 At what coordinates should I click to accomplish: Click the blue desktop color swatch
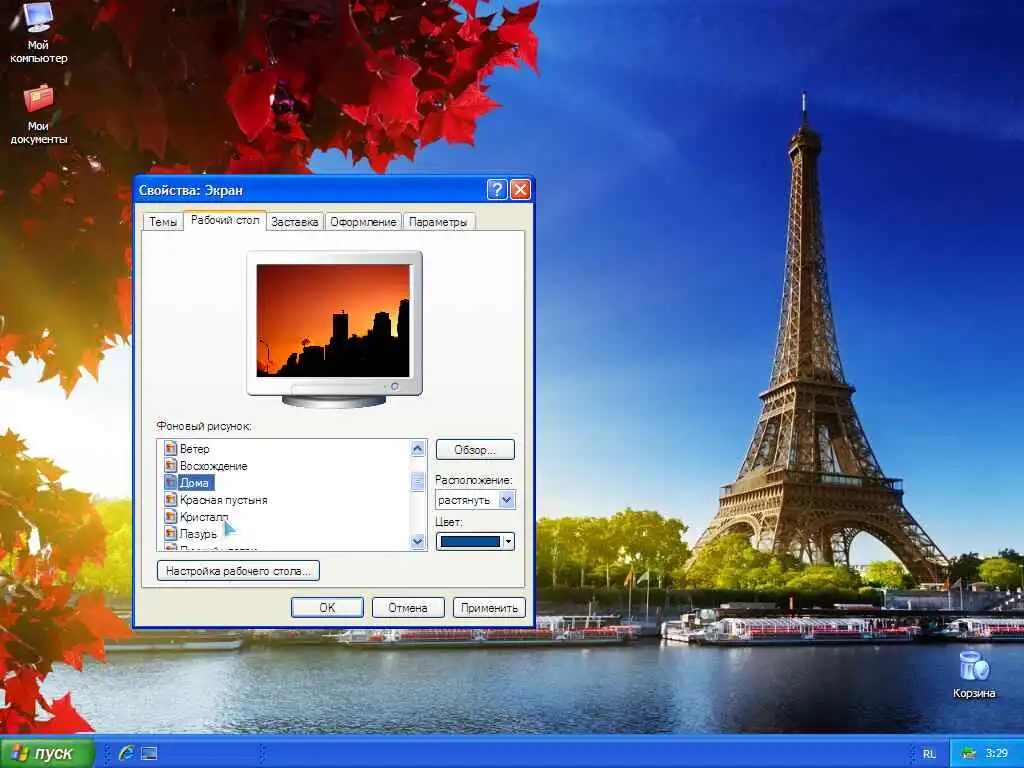coord(470,541)
